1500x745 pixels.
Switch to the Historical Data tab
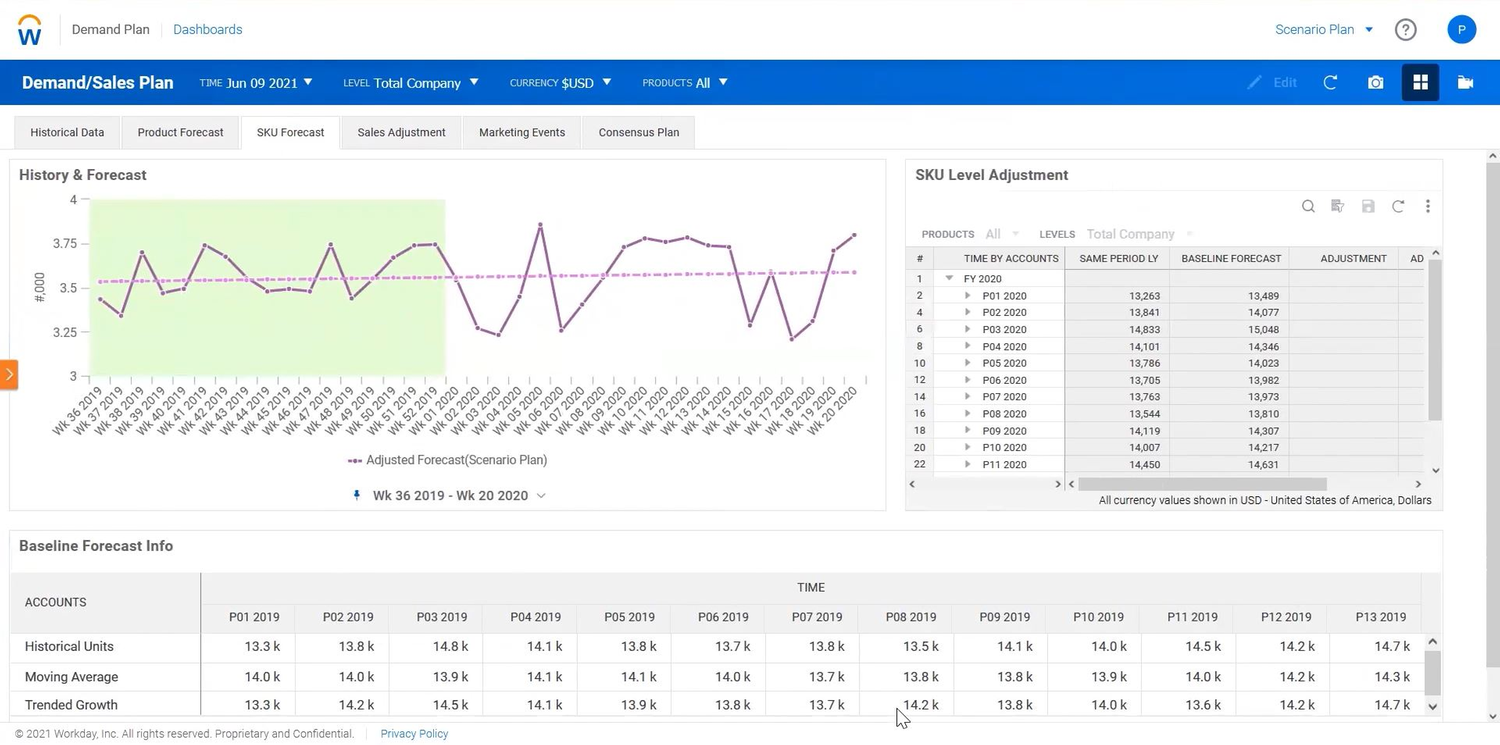point(67,132)
